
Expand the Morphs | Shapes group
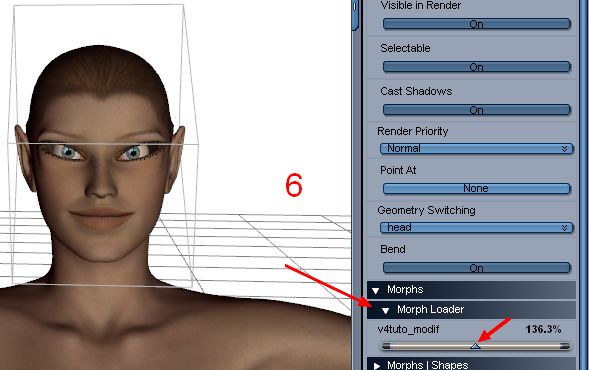pyautogui.click(x=377, y=365)
